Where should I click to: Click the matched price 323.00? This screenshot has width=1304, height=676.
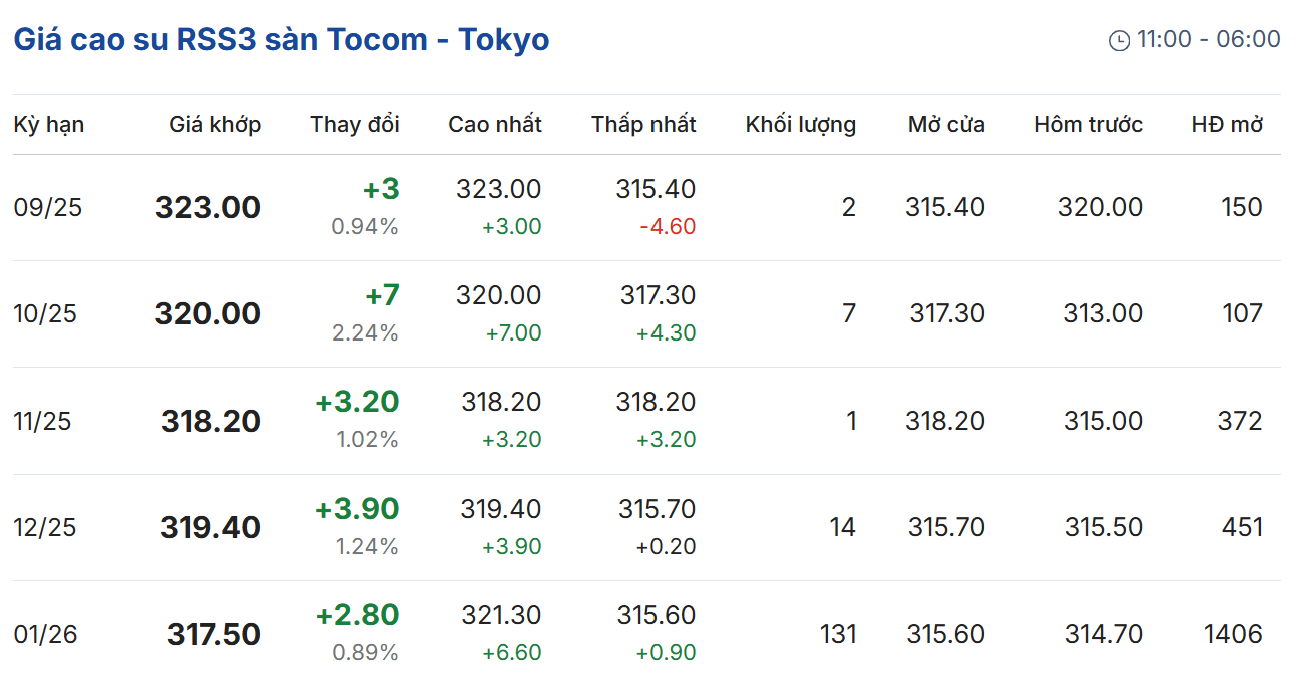[x=208, y=208]
